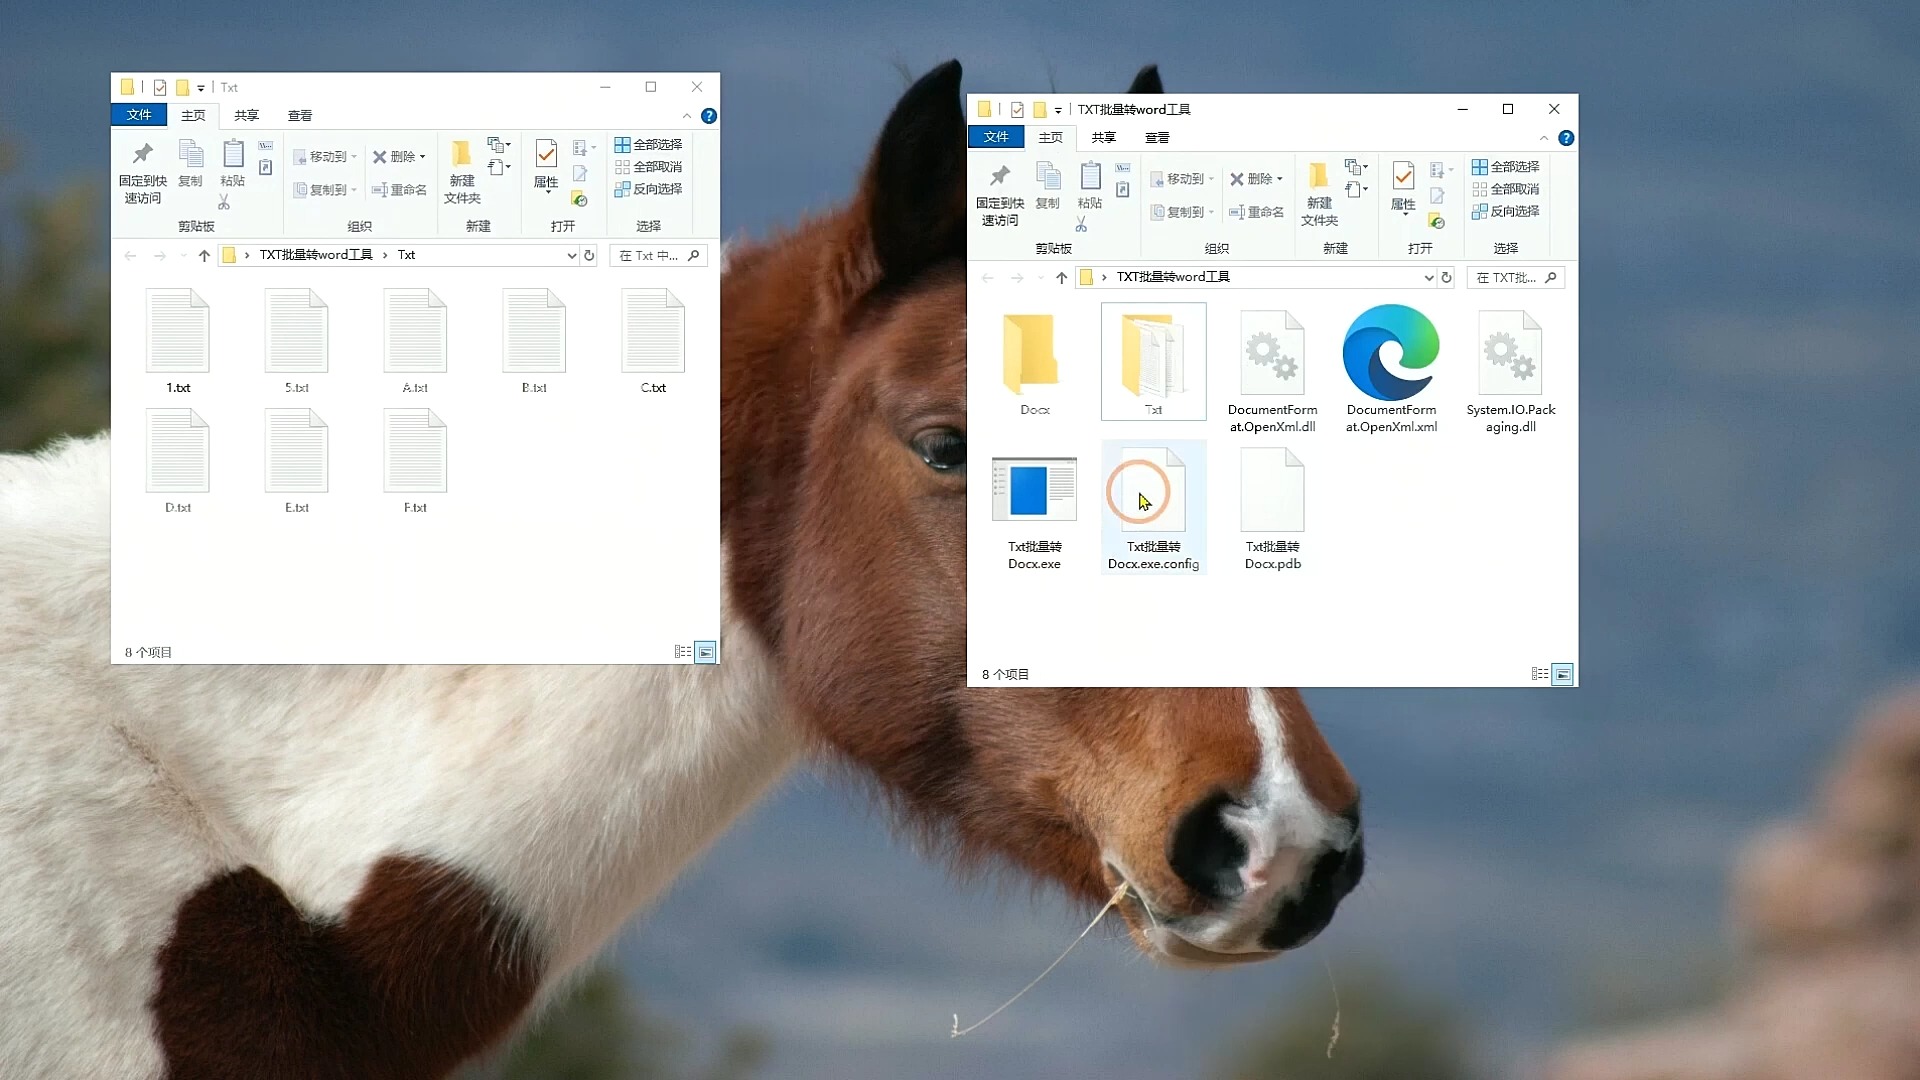This screenshot has width=1920, height=1080.
Task: Click 重命名 in Txt window ribbon
Action: click(399, 190)
